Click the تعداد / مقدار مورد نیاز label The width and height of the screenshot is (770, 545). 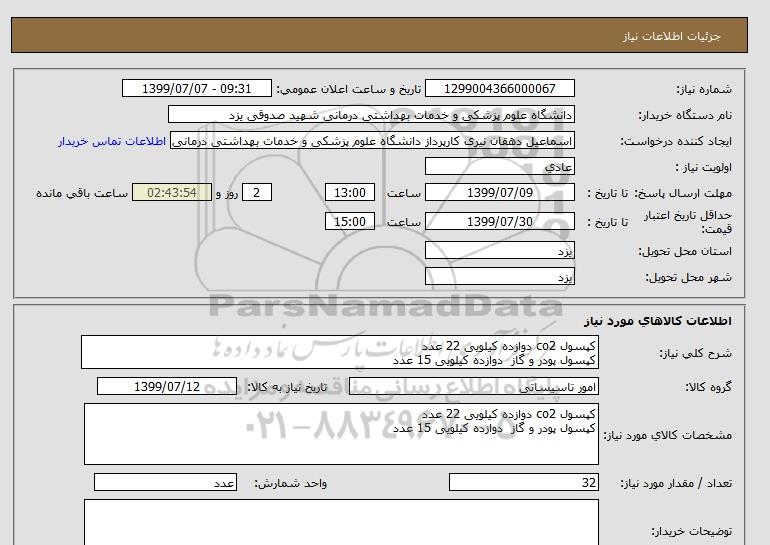pyautogui.click(x=676, y=484)
